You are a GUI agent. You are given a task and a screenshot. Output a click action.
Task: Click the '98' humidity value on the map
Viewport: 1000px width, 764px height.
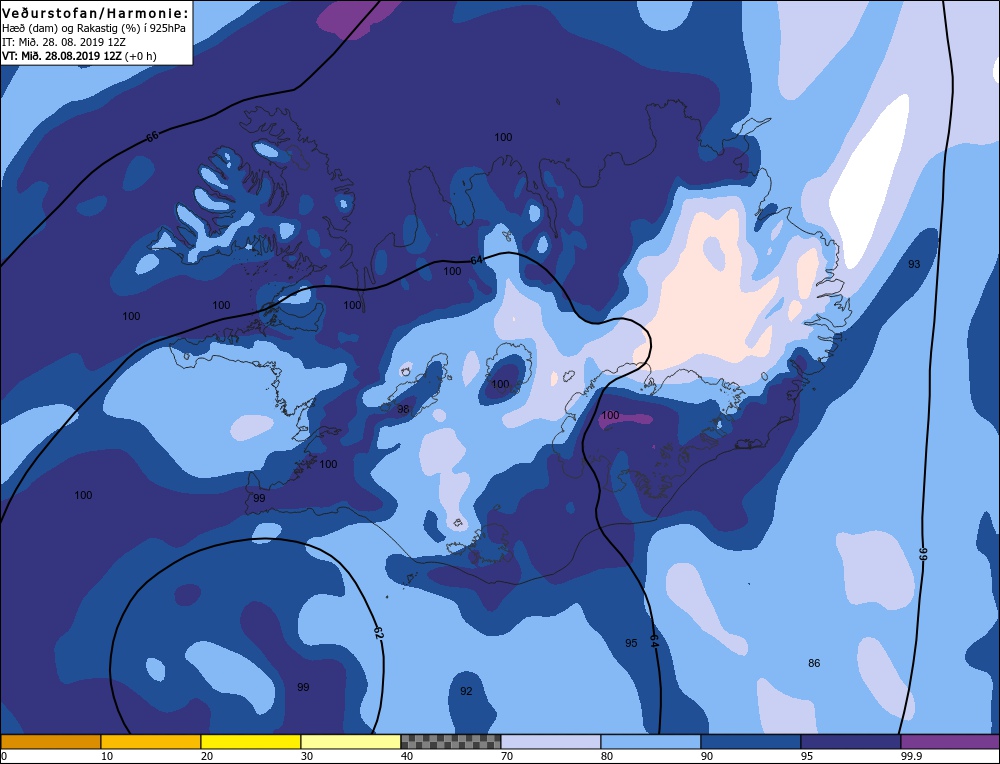tap(403, 409)
